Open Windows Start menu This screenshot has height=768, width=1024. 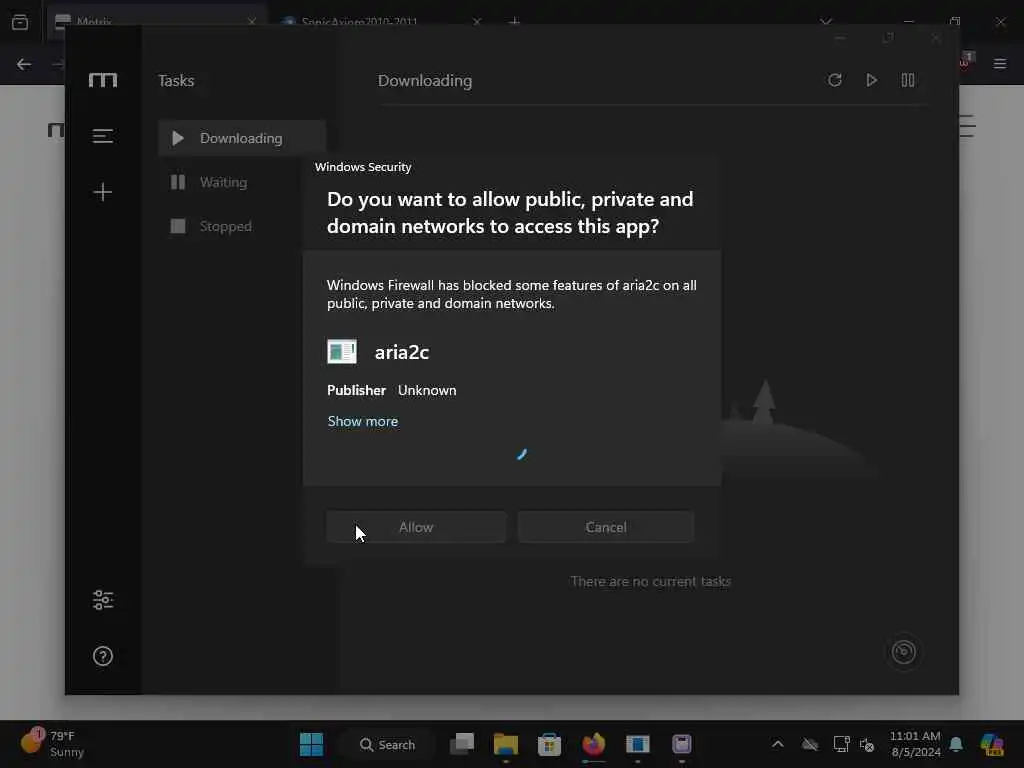(x=311, y=744)
